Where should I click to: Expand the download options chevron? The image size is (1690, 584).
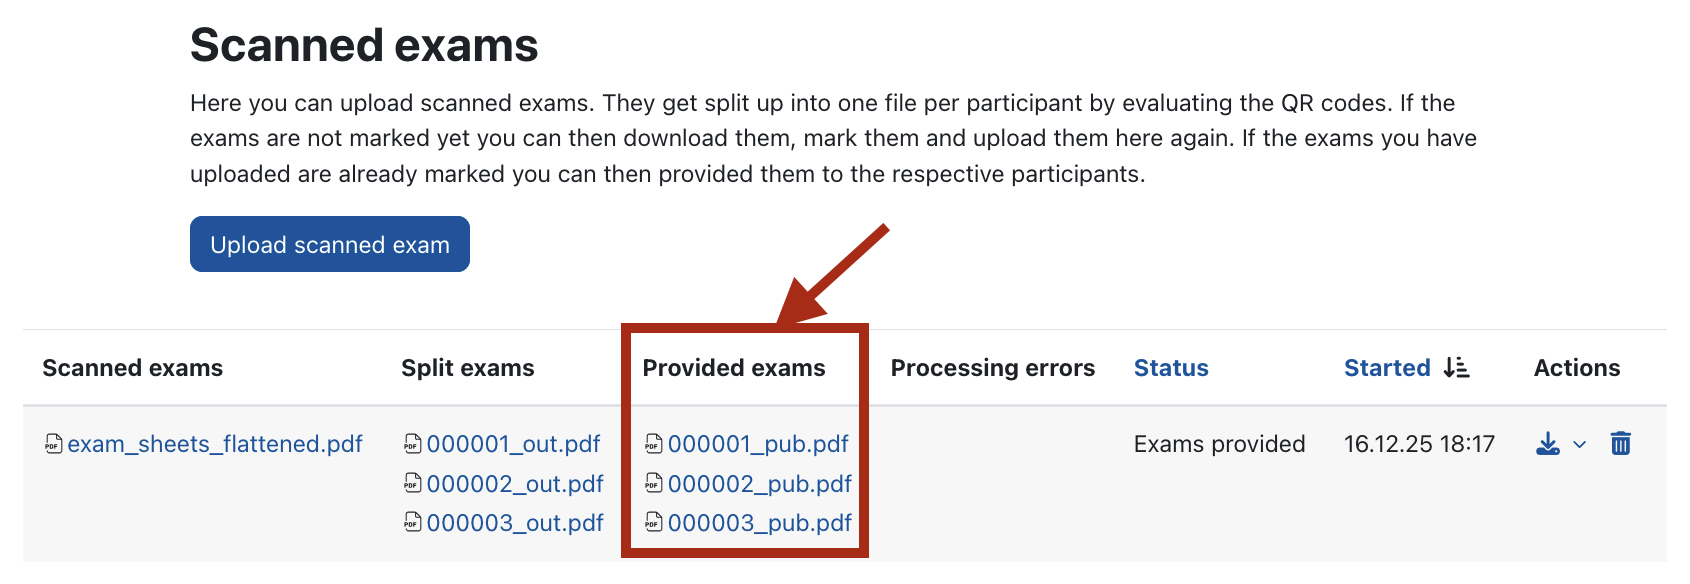[x=1580, y=445]
